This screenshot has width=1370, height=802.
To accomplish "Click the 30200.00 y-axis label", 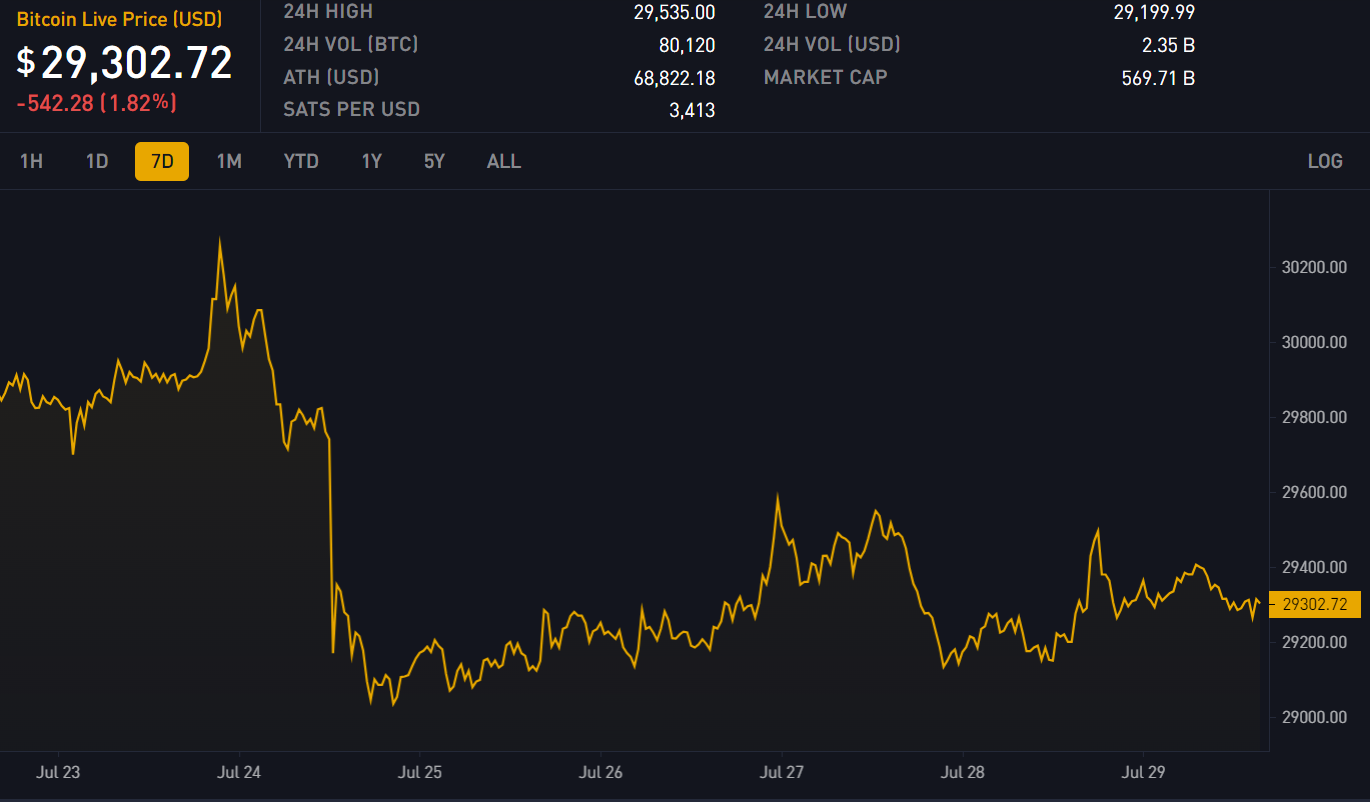I will 1314,267.
